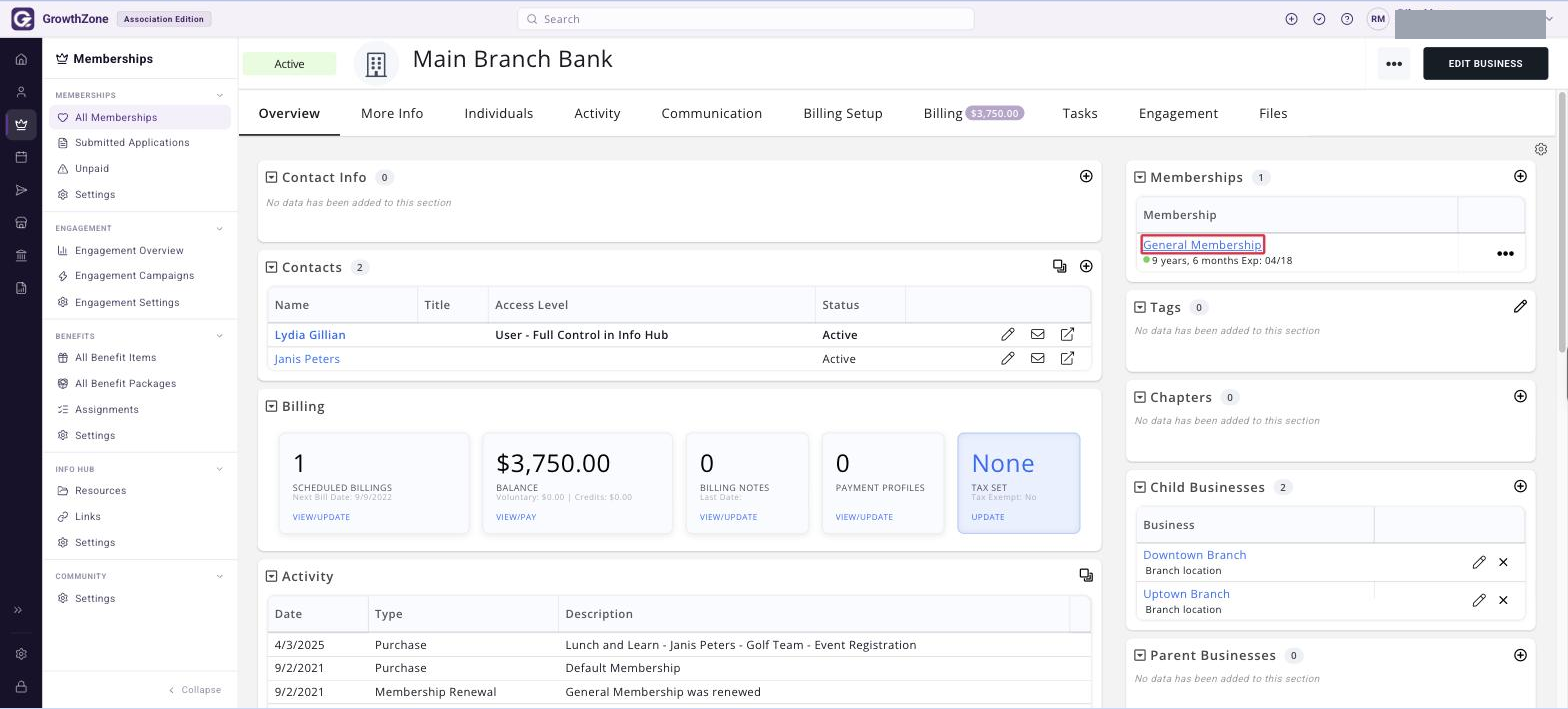Add a new membership with plus icon
Viewport: 1568px width, 709px height.
tap(1520, 177)
